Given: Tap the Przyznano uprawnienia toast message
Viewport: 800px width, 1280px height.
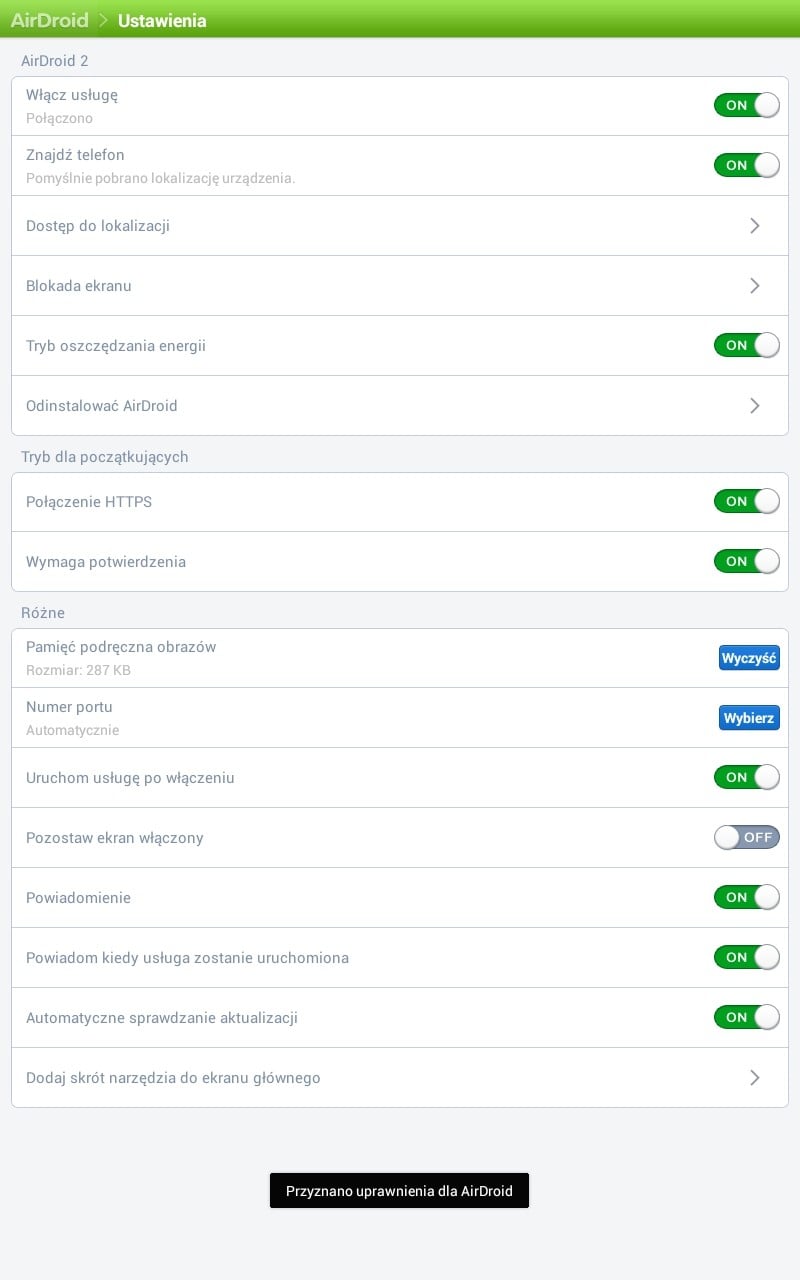Looking at the screenshot, I should click(x=399, y=1191).
